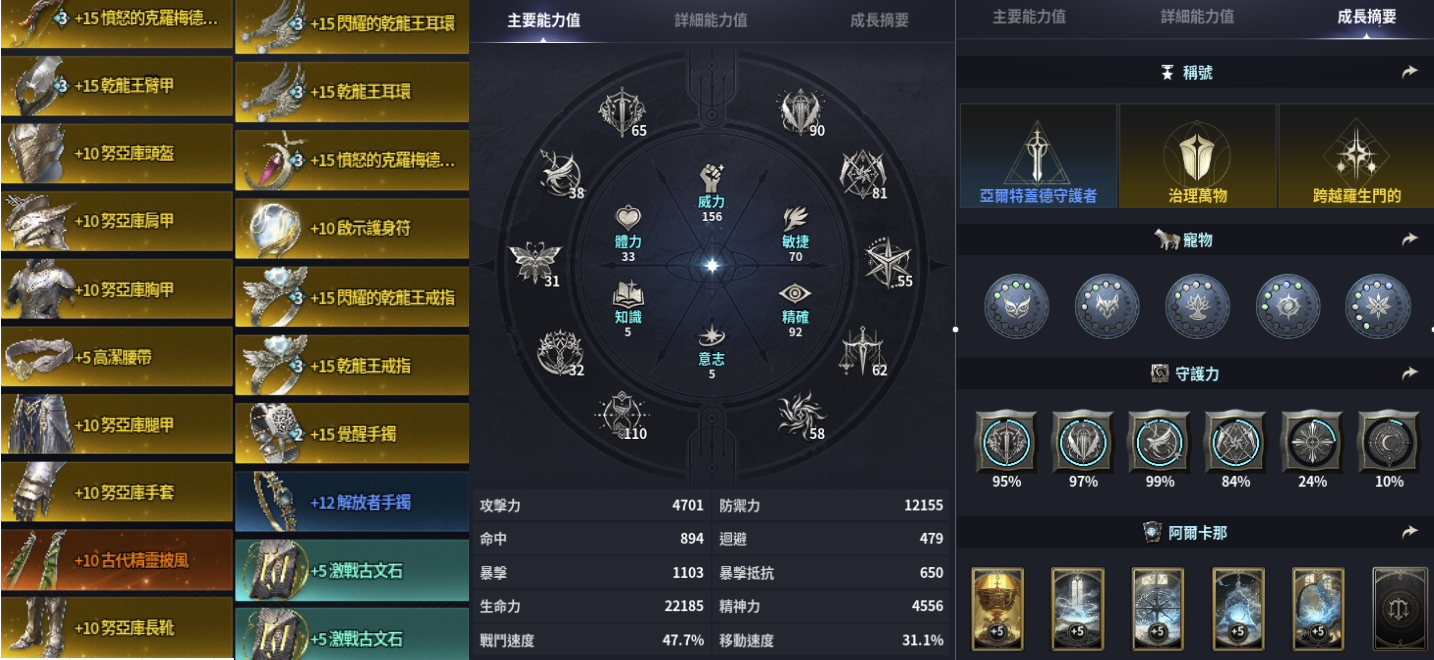This screenshot has width=1434, height=660.
Task: Choose the 治理萬物 title card
Action: [x=1197, y=156]
